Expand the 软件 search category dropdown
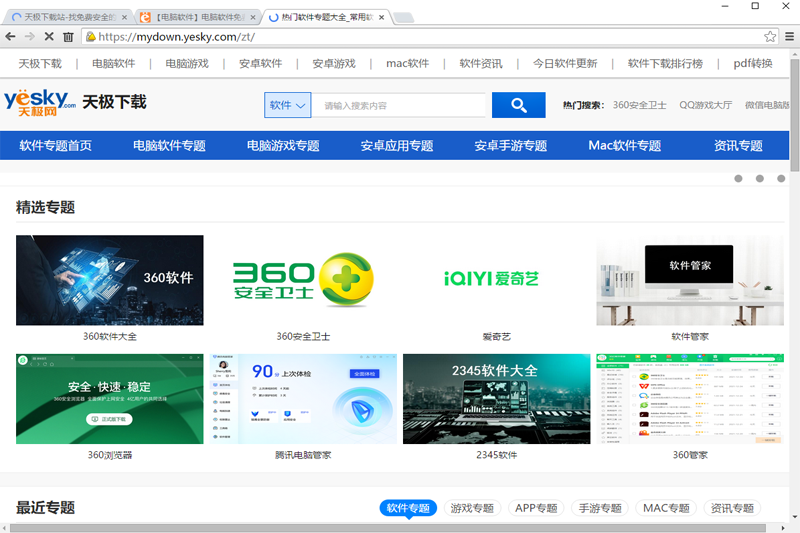This screenshot has width=800, height=533. pyautogui.click(x=287, y=105)
